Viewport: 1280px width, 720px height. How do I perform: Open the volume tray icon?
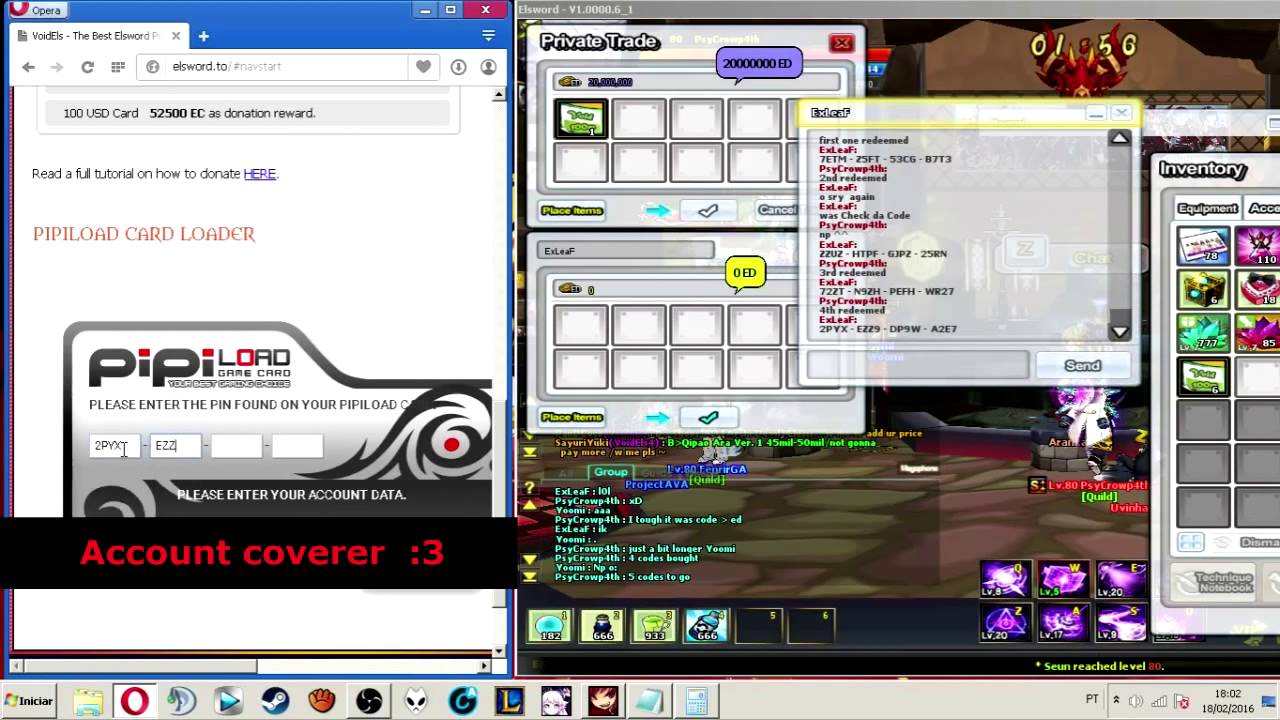(x=1138, y=700)
